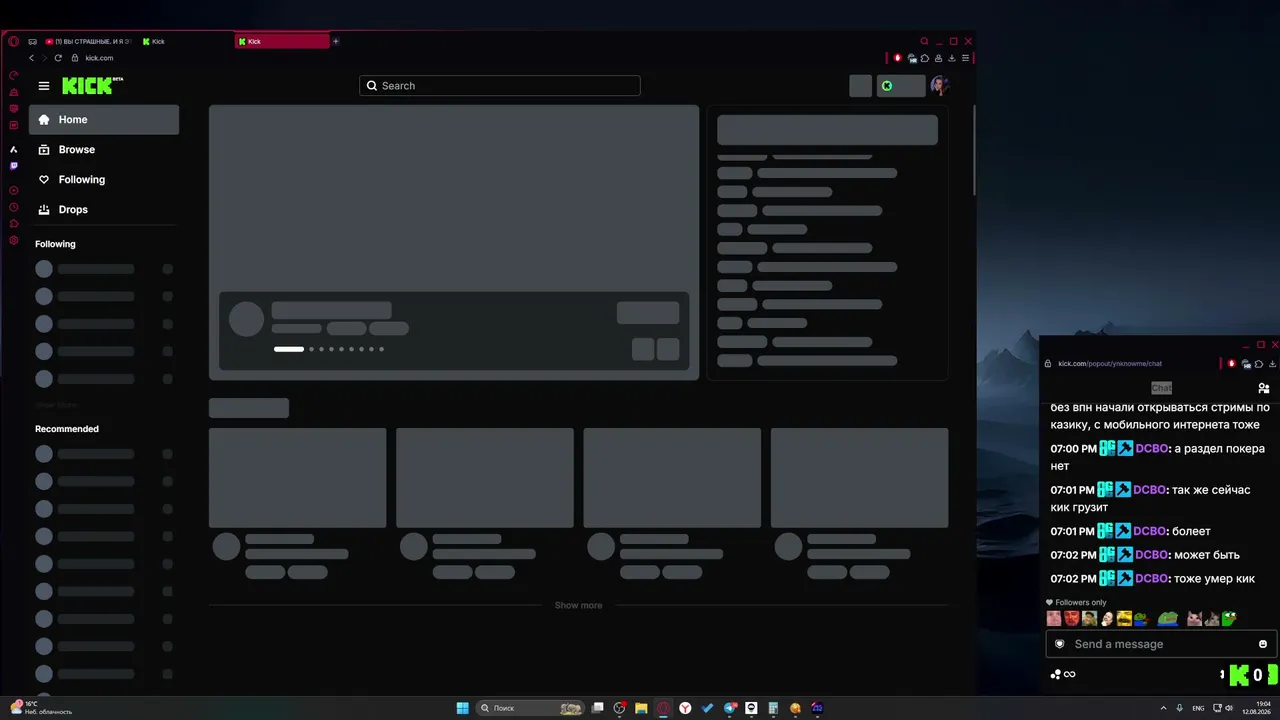
Task: Click the magnifier icon in Kick search
Action: (372, 86)
